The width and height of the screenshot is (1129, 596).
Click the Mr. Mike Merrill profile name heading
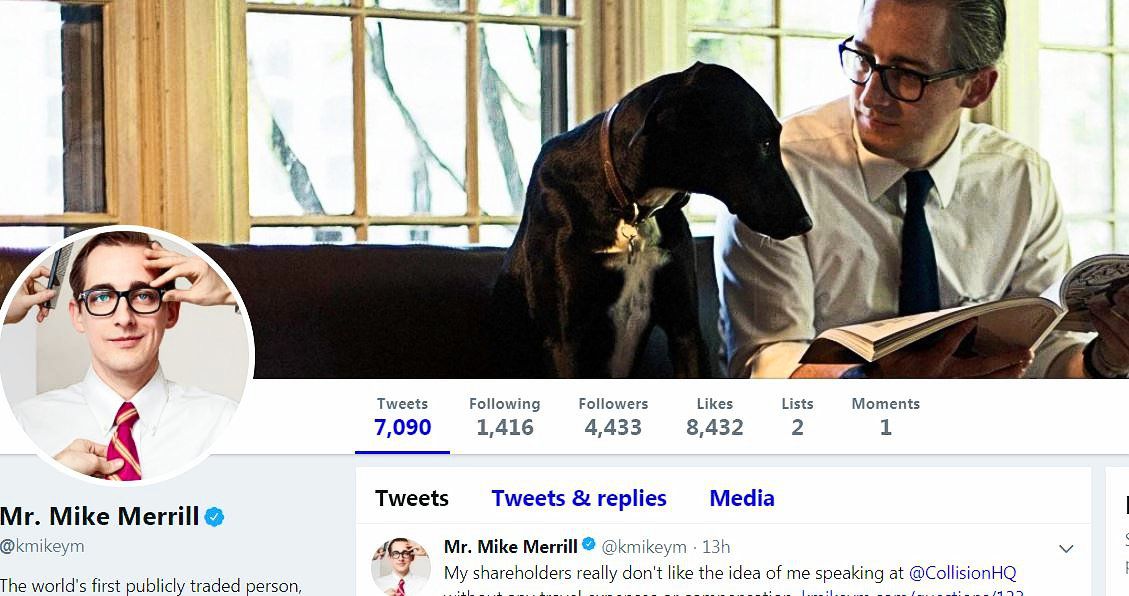[x=99, y=516]
